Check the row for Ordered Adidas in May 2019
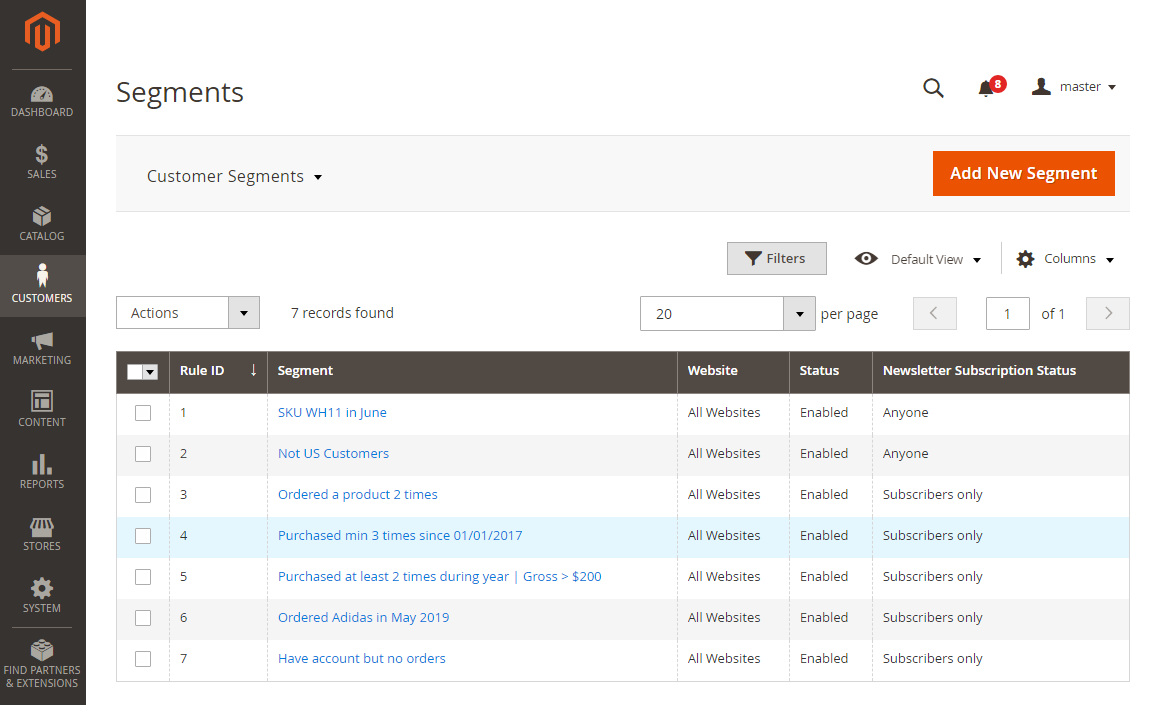This screenshot has width=1153, height=705. pyautogui.click(x=142, y=617)
